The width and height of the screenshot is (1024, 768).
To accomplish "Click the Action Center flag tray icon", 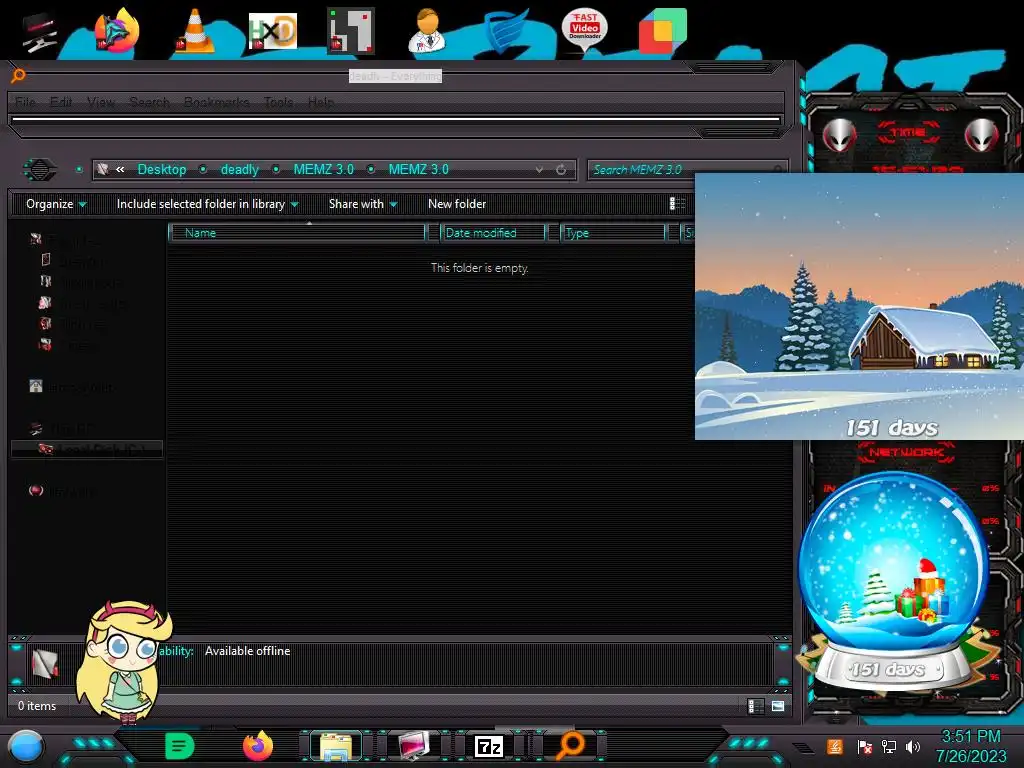I will (864, 746).
